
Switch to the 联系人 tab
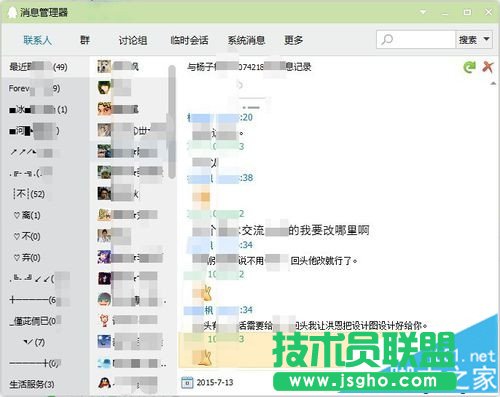coord(37,40)
